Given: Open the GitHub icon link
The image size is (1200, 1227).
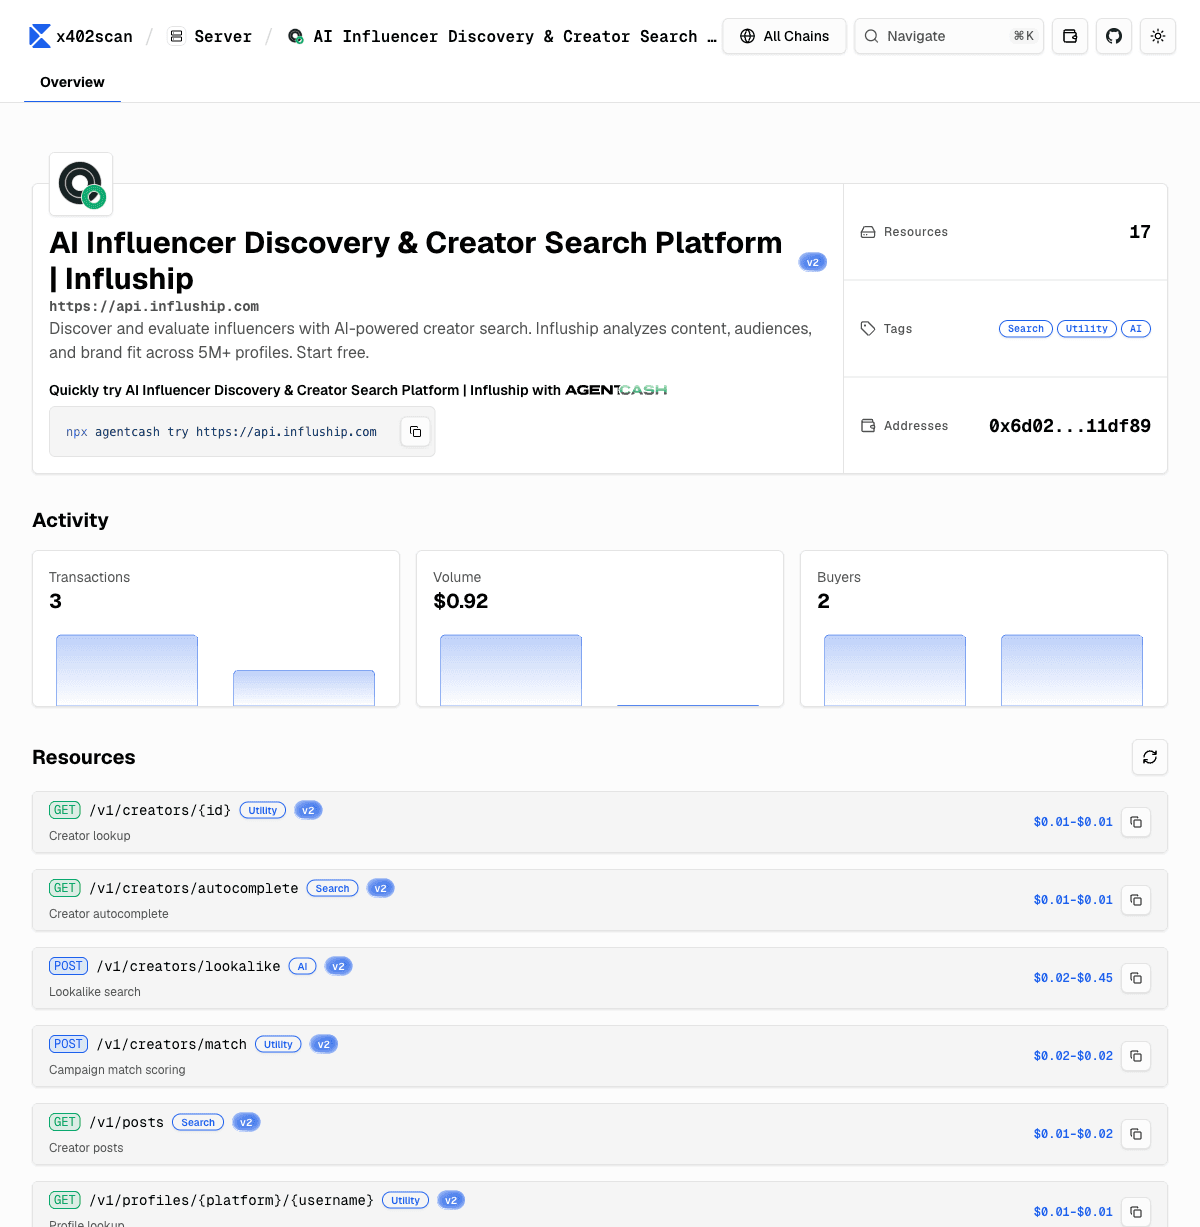Looking at the screenshot, I should pos(1114,36).
